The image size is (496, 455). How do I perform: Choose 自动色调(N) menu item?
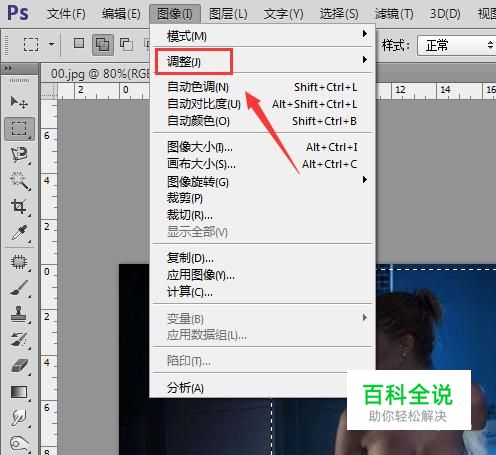(x=263, y=87)
